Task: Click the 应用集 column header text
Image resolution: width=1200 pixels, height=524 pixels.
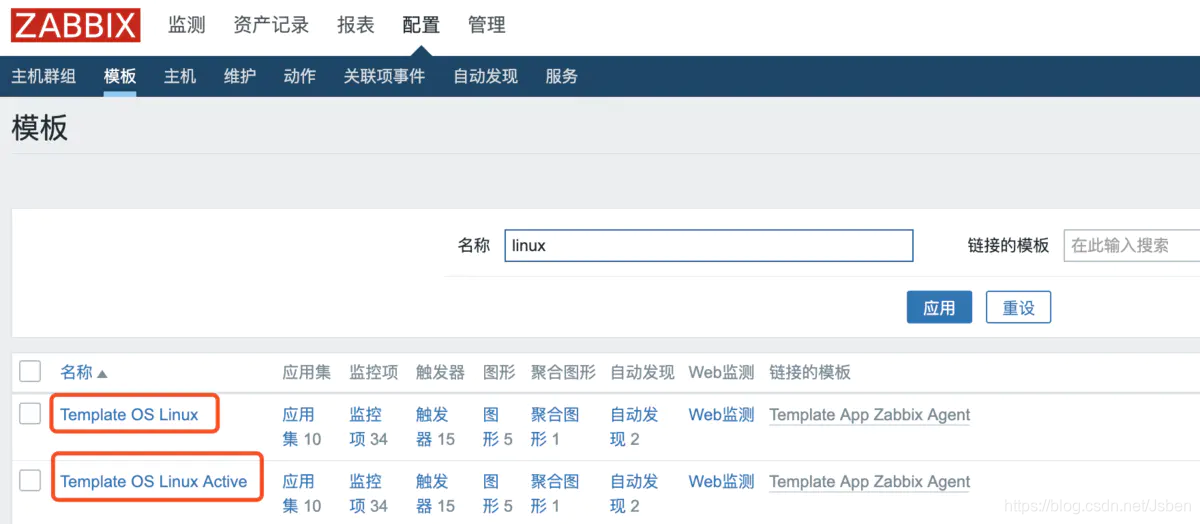Action: pos(306,372)
